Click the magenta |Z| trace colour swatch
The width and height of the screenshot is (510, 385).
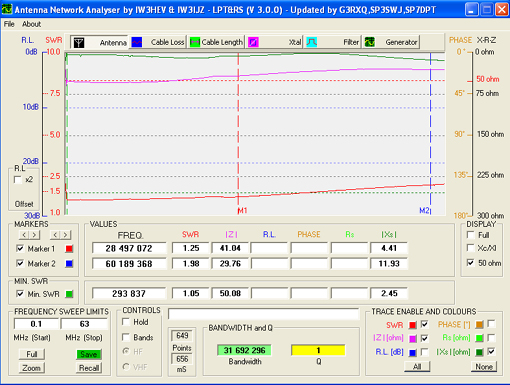tap(413, 339)
